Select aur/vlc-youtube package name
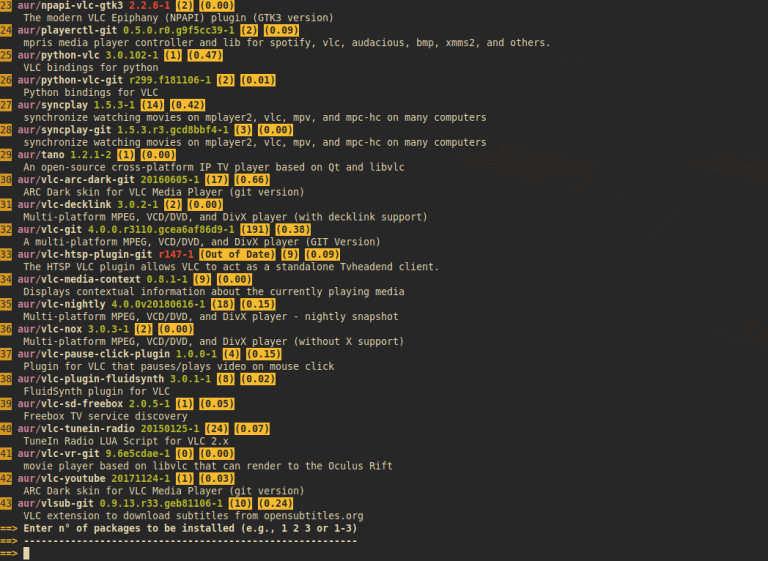768x561 pixels. tap(61, 479)
